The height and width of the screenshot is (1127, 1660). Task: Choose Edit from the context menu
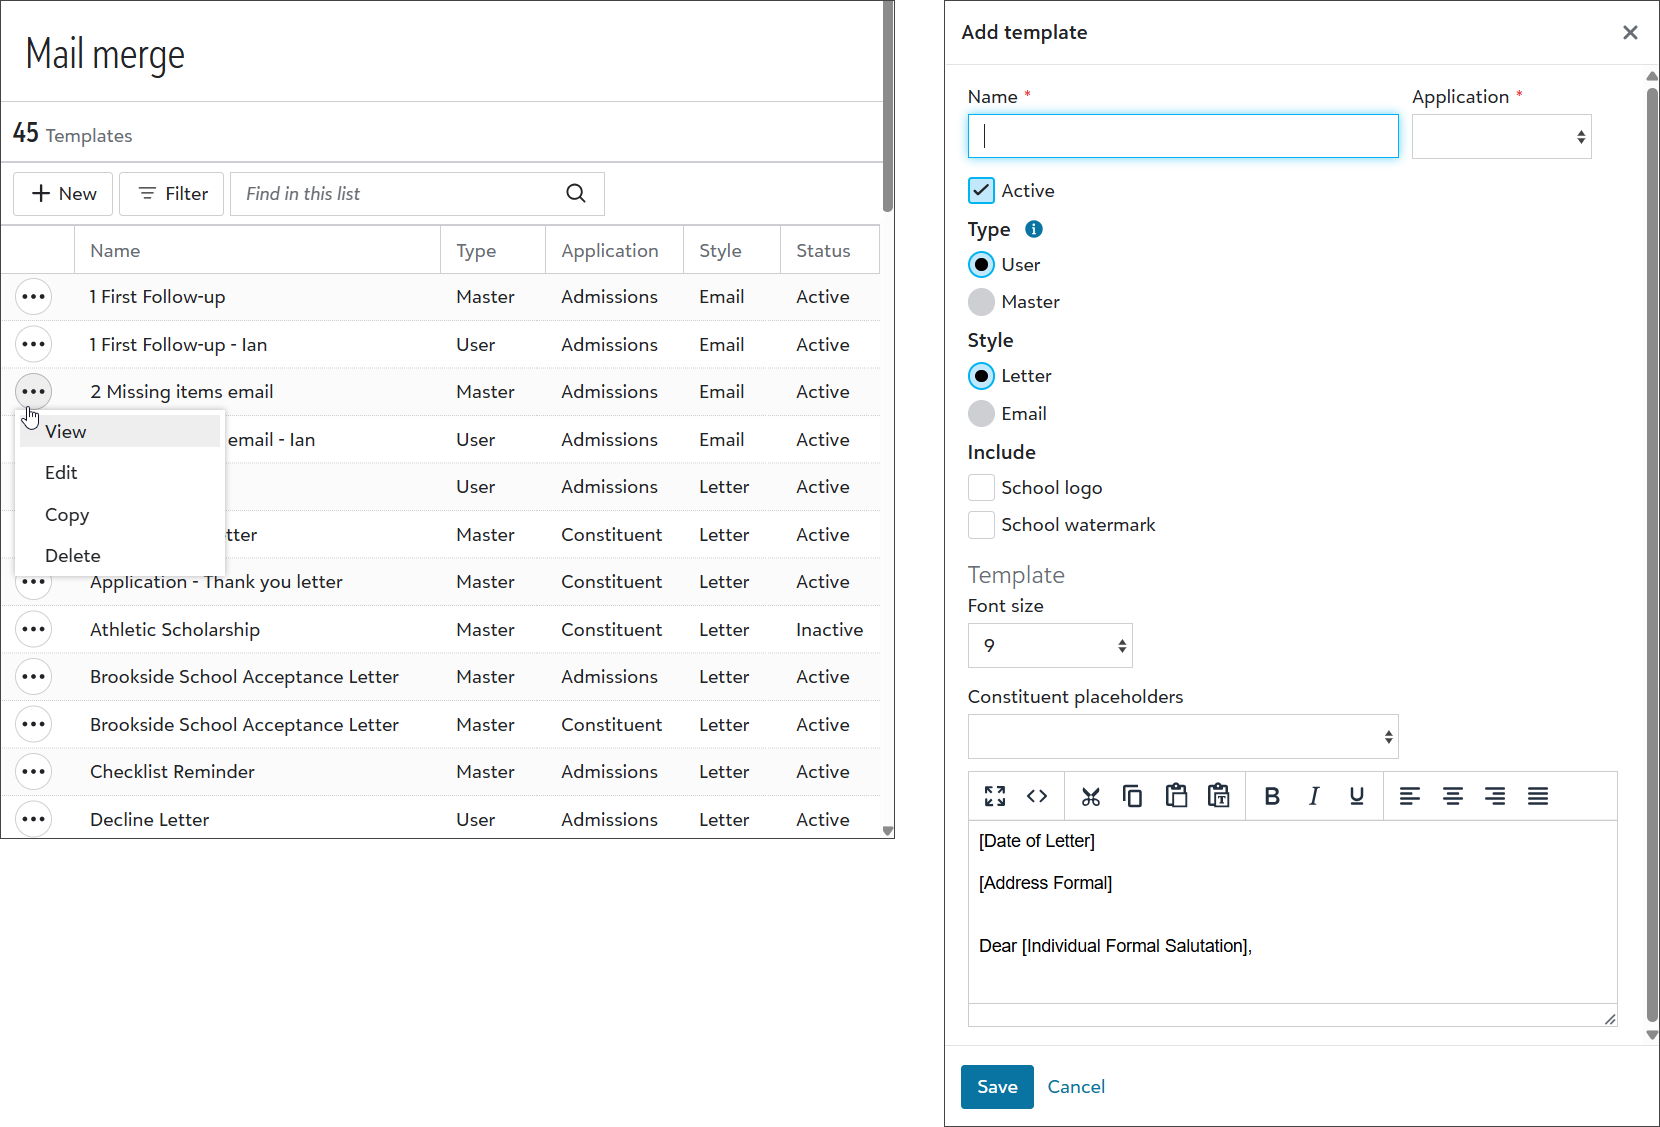click(x=61, y=473)
